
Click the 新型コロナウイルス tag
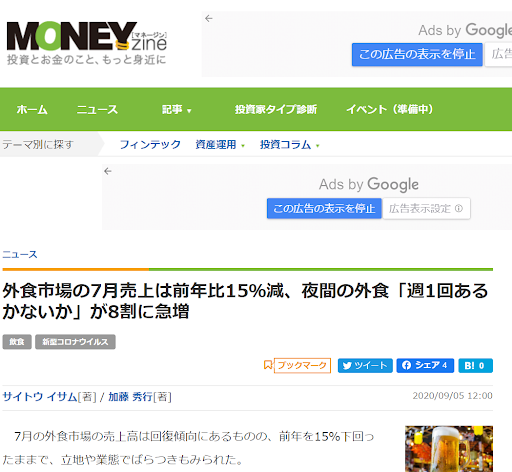(75, 342)
